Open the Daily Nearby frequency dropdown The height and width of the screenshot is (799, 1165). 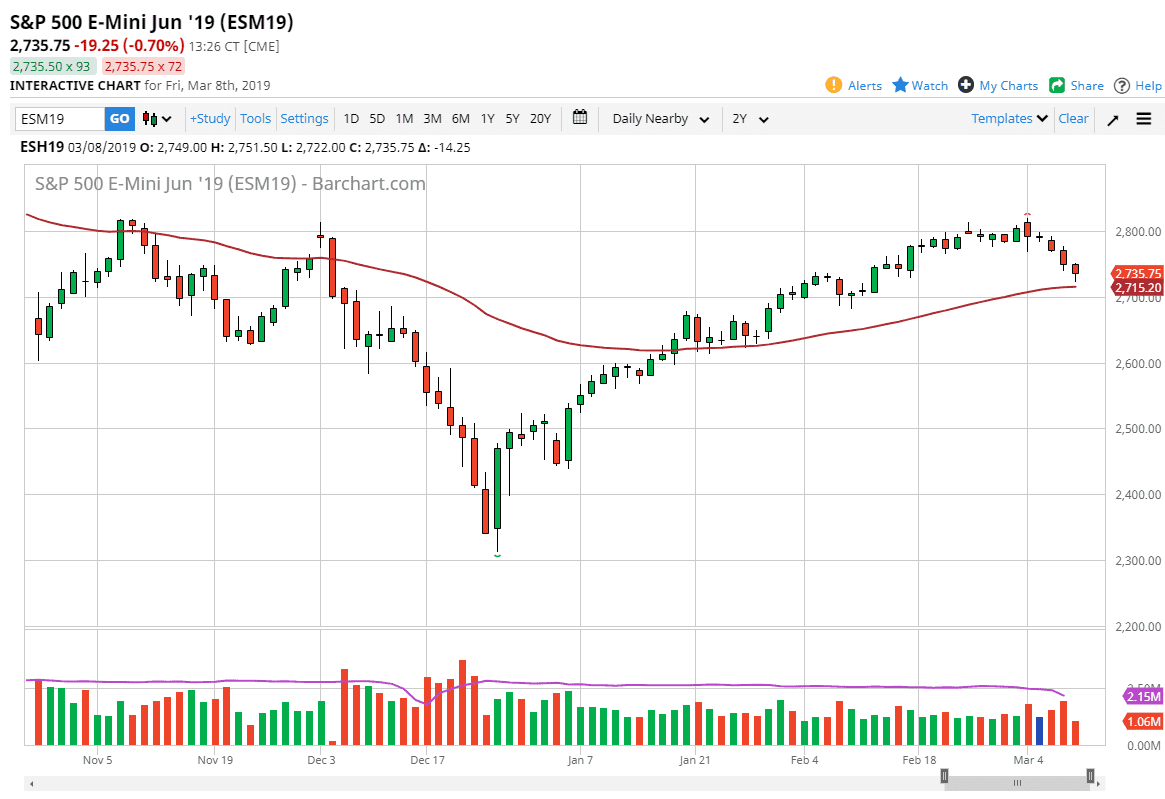coord(658,118)
